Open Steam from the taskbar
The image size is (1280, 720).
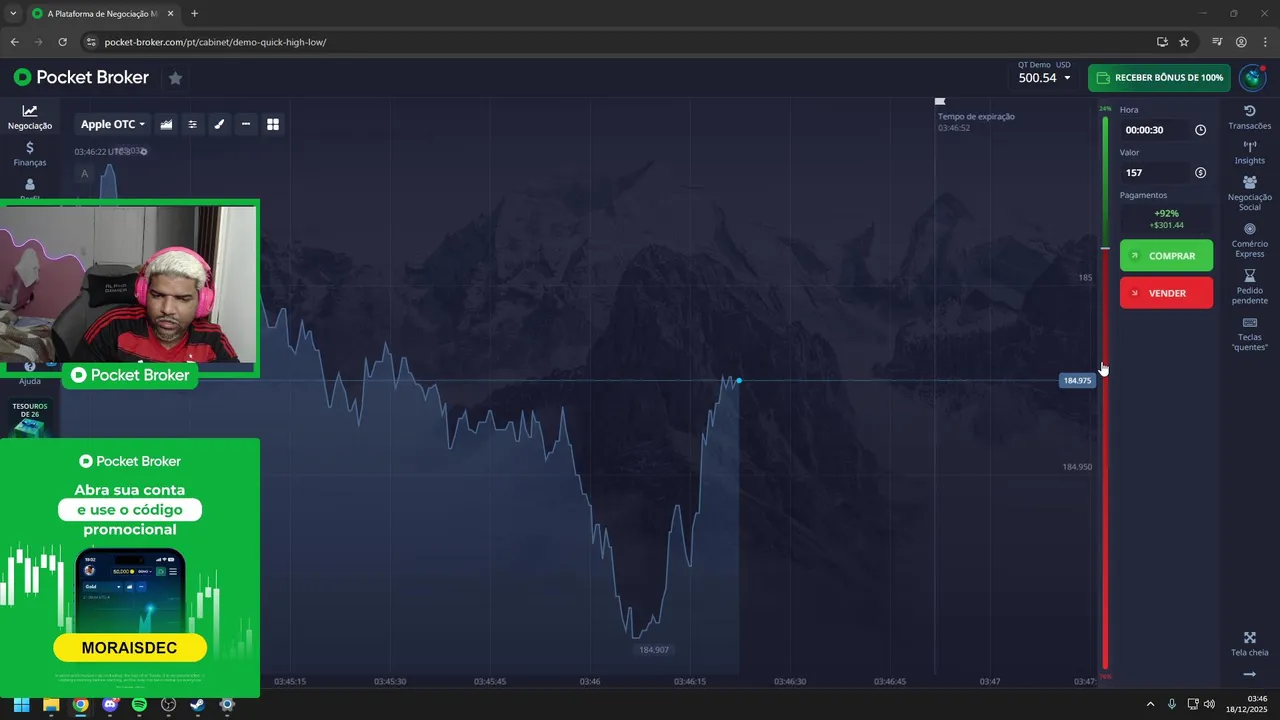pos(197,704)
